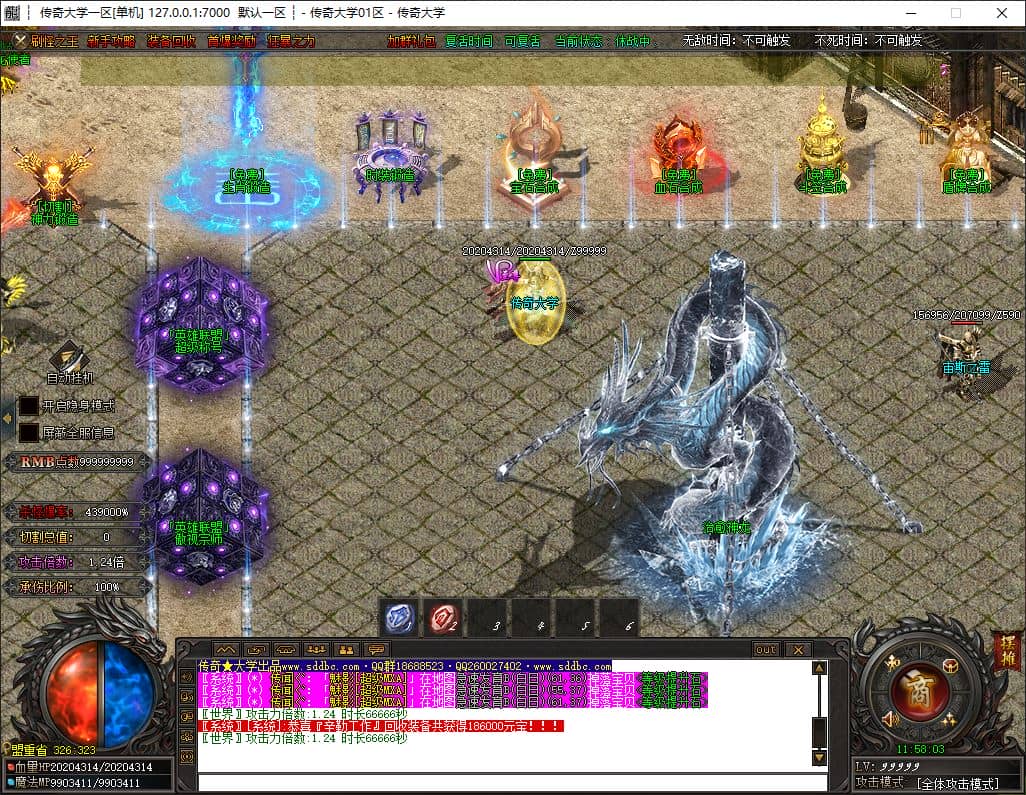This screenshot has width=1026, height=795.
Task: Click the chat scrollbar thumb
Action: pos(819,732)
